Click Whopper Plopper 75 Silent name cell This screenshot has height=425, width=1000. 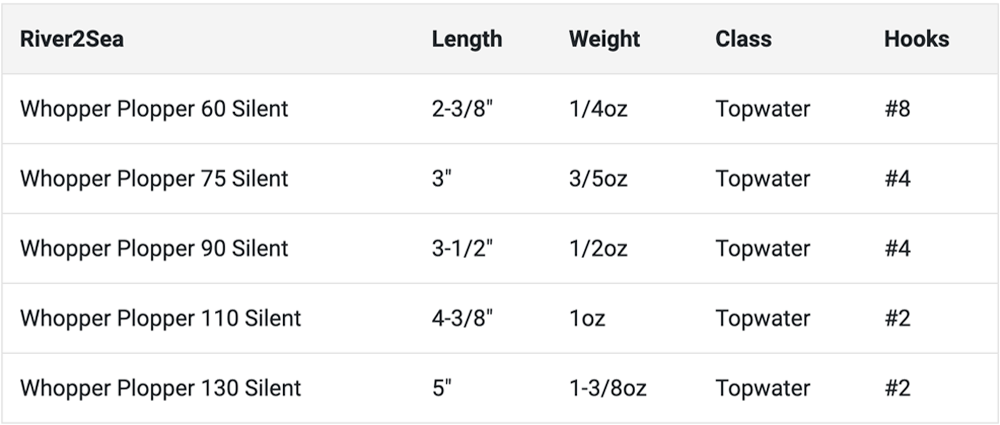[x=154, y=178]
